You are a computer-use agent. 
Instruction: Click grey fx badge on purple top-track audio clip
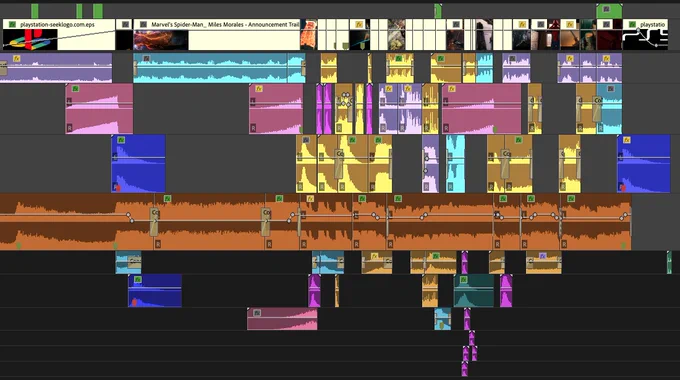(512, 59)
